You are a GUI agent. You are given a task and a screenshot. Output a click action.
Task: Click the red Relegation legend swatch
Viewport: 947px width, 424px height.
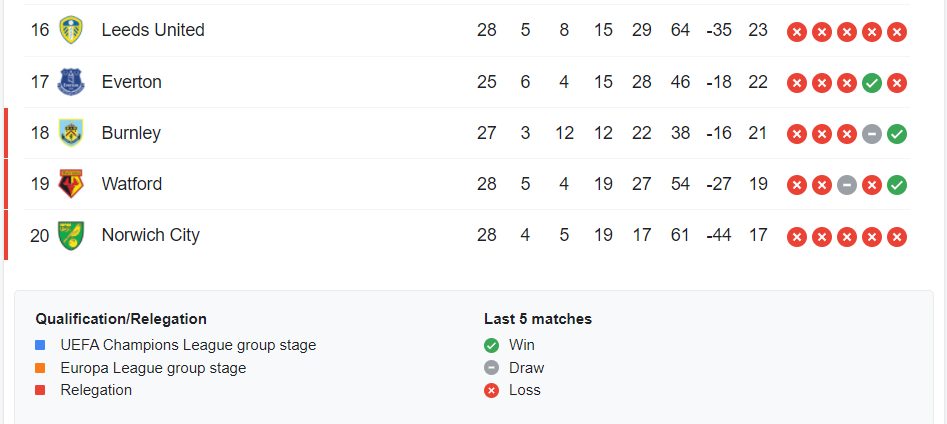click(x=40, y=390)
